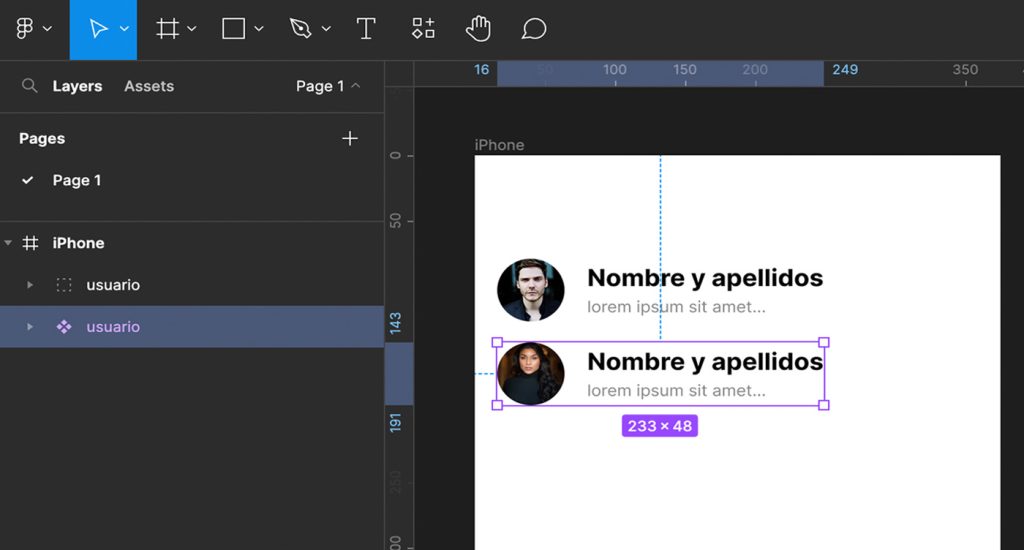This screenshot has height=550, width=1024.
Task: Switch to the Assets tab
Action: (x=149, y=86)
